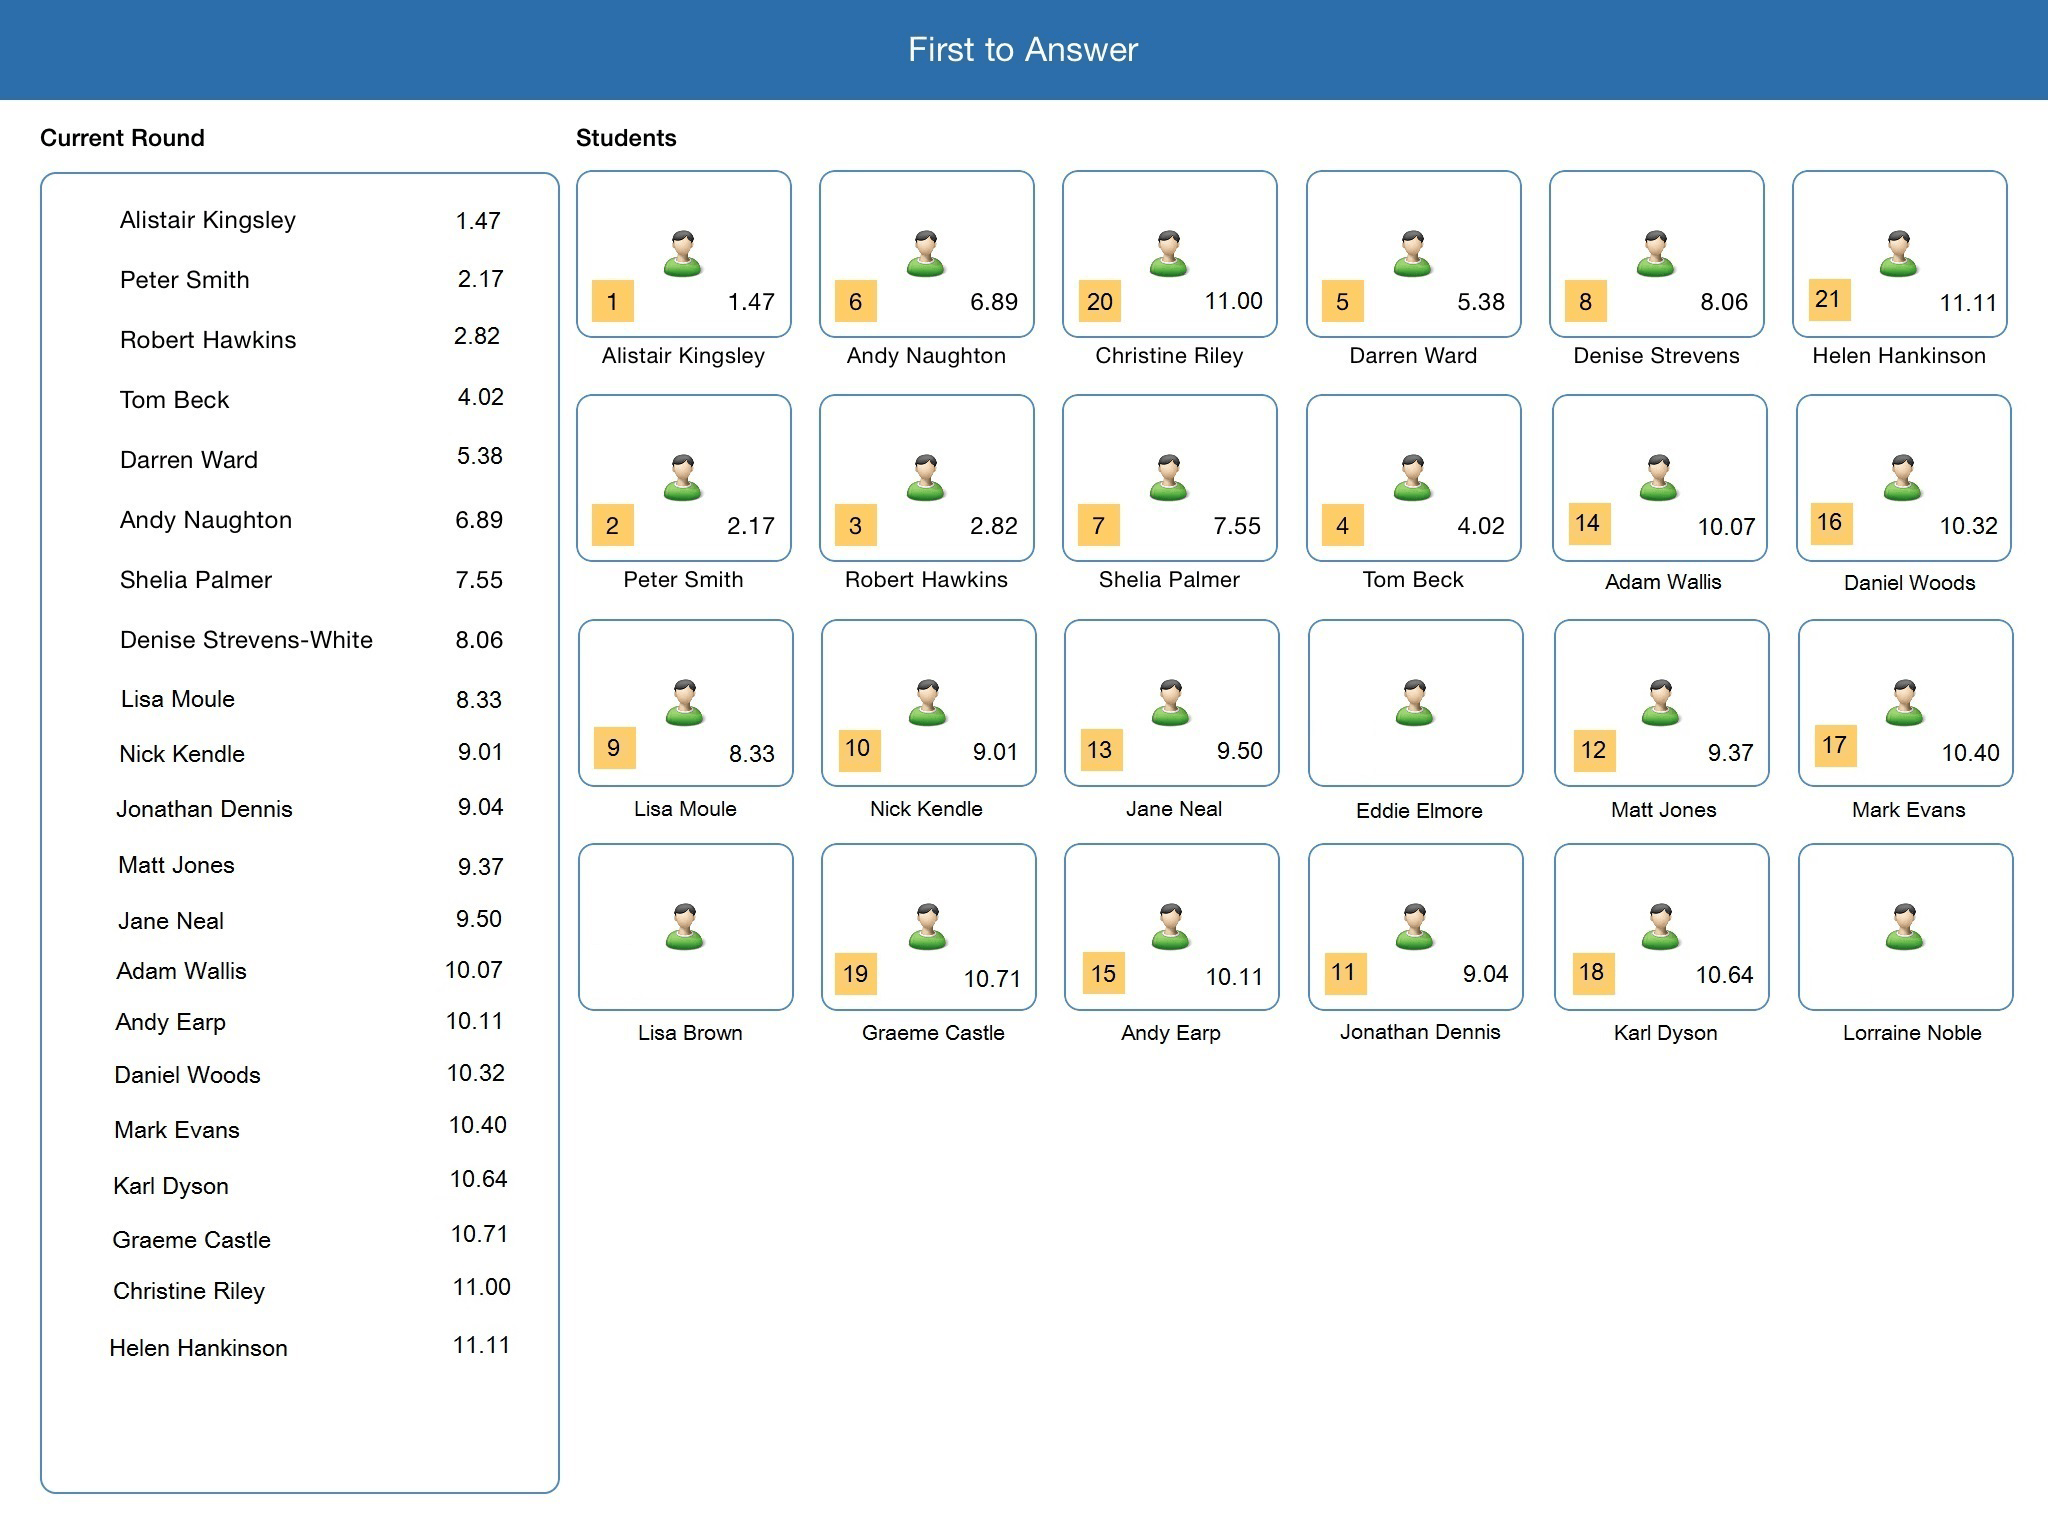This screenshot has height=1536, width=2048.
Task: Click Shelia Palmer's 7.55 time in tile
Action: tap(1236, 526)
